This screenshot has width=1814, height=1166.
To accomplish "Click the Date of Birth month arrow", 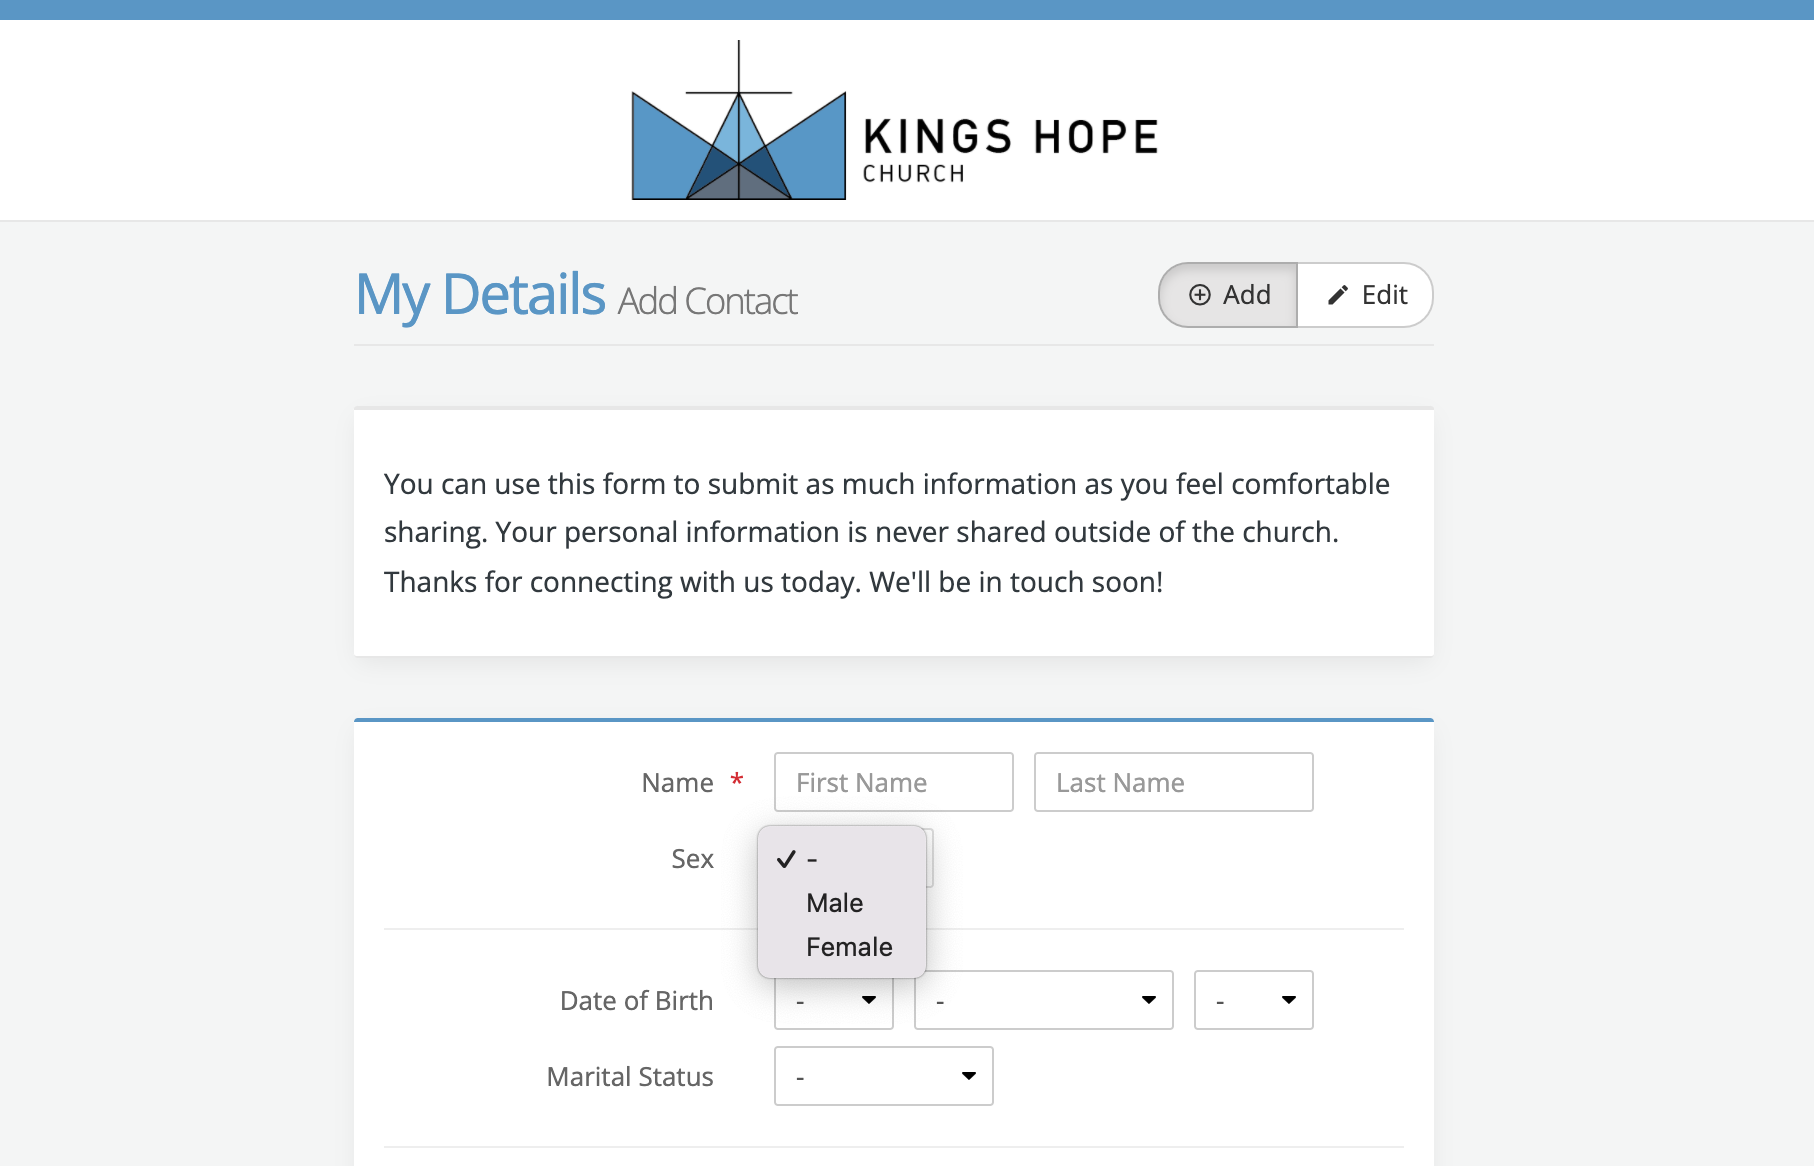I will (x=1149, y=1000).
